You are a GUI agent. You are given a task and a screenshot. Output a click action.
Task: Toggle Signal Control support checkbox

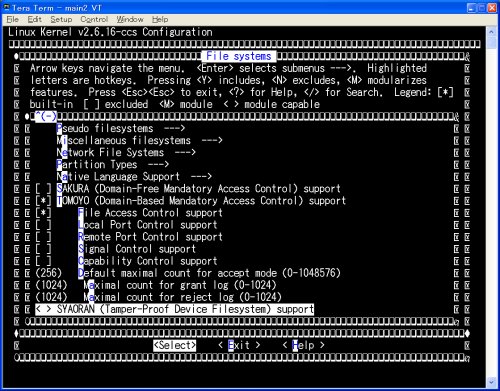pyautogui.click(x=43, y=249)
